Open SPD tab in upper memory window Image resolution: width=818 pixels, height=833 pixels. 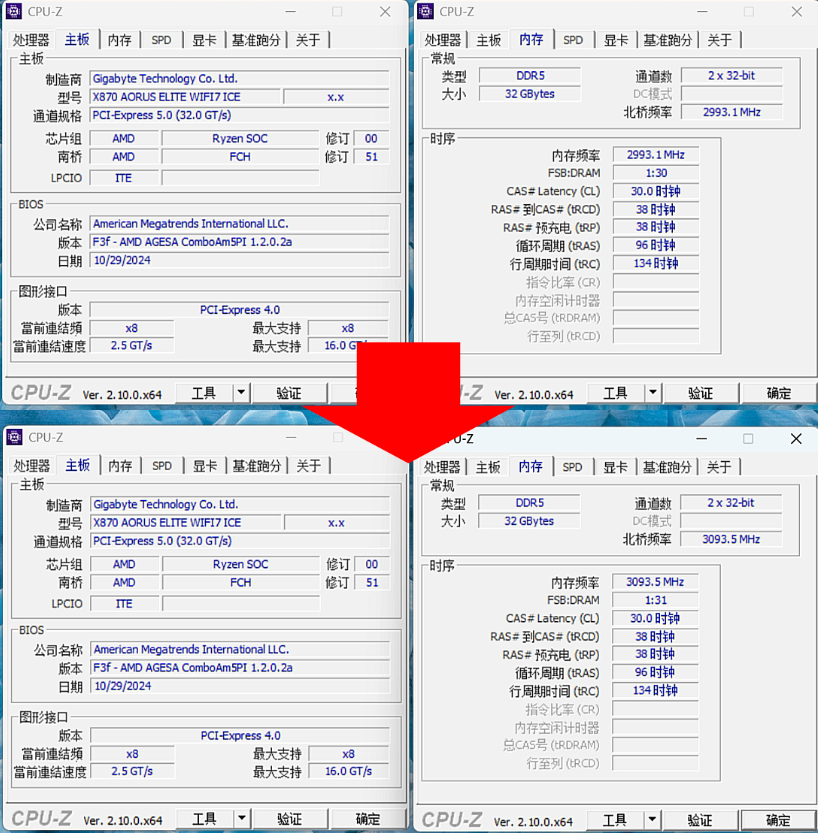573,40
